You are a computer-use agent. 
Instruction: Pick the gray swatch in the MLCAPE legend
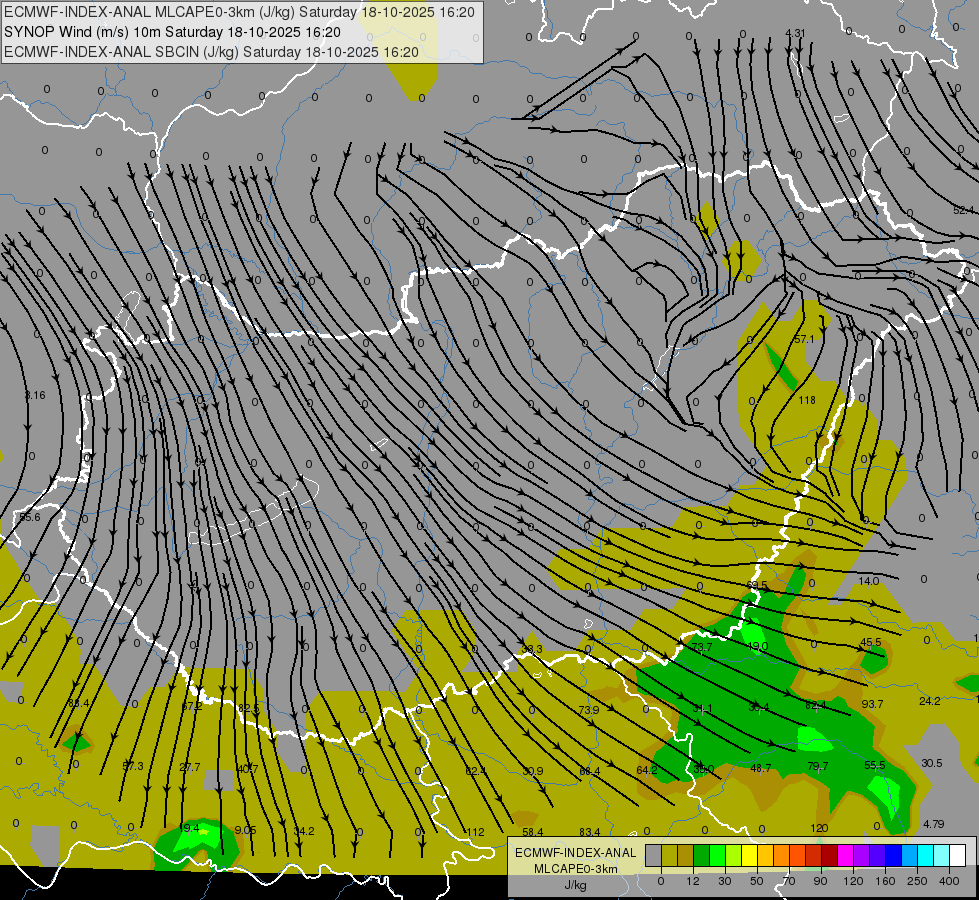[654, 855]
